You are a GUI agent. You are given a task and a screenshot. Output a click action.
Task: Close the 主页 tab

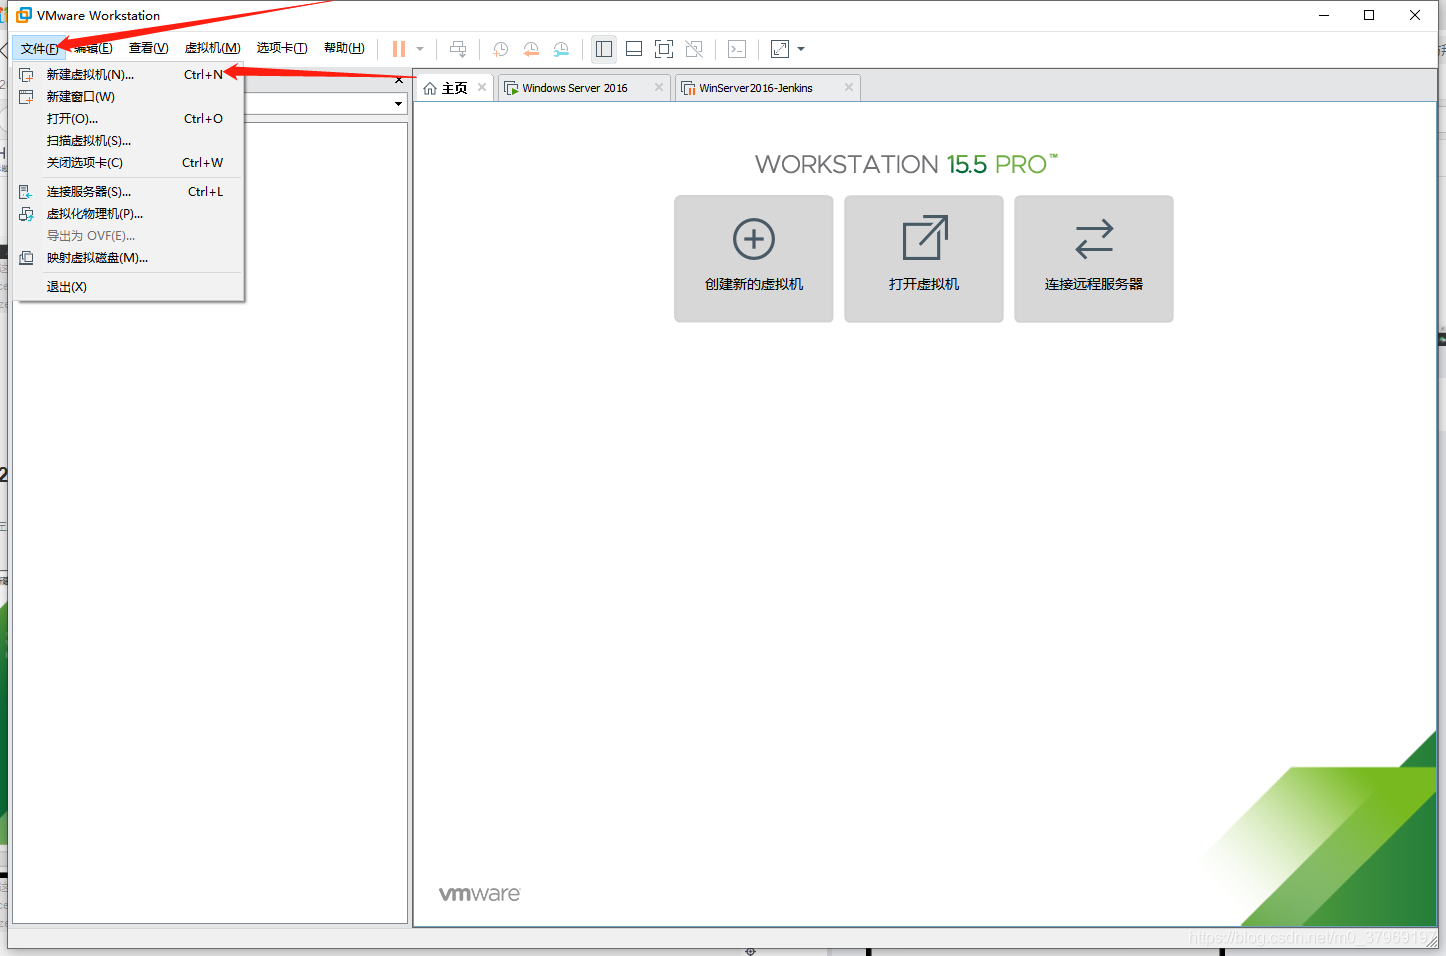pyautogui.click(x=482, y=88)
